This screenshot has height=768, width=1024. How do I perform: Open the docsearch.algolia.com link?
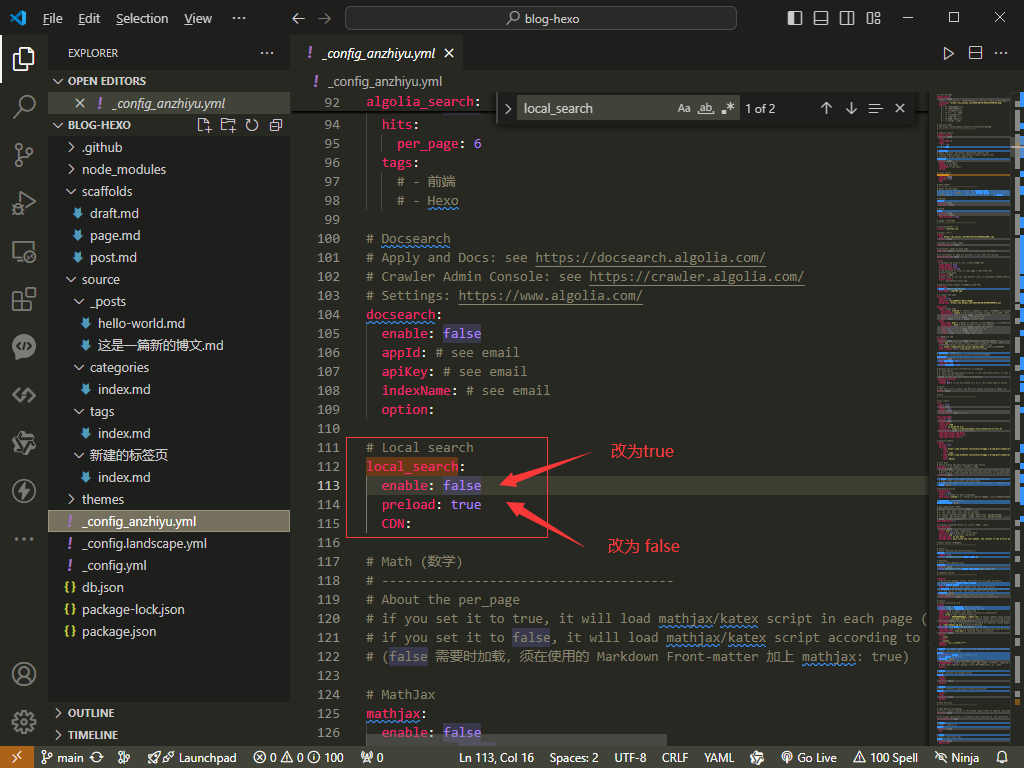coord(650,257)
